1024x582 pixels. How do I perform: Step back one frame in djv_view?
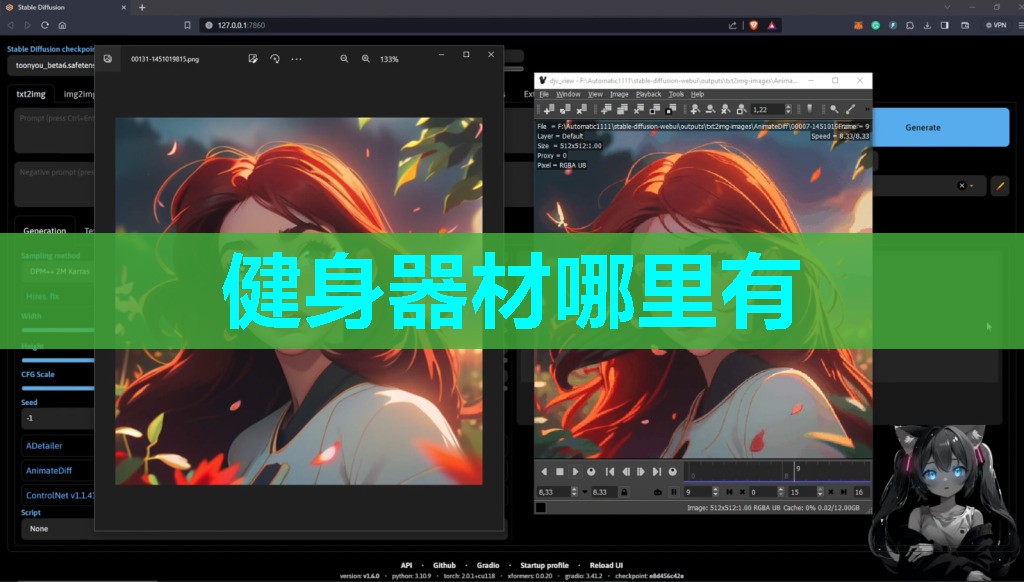[626, 472]
